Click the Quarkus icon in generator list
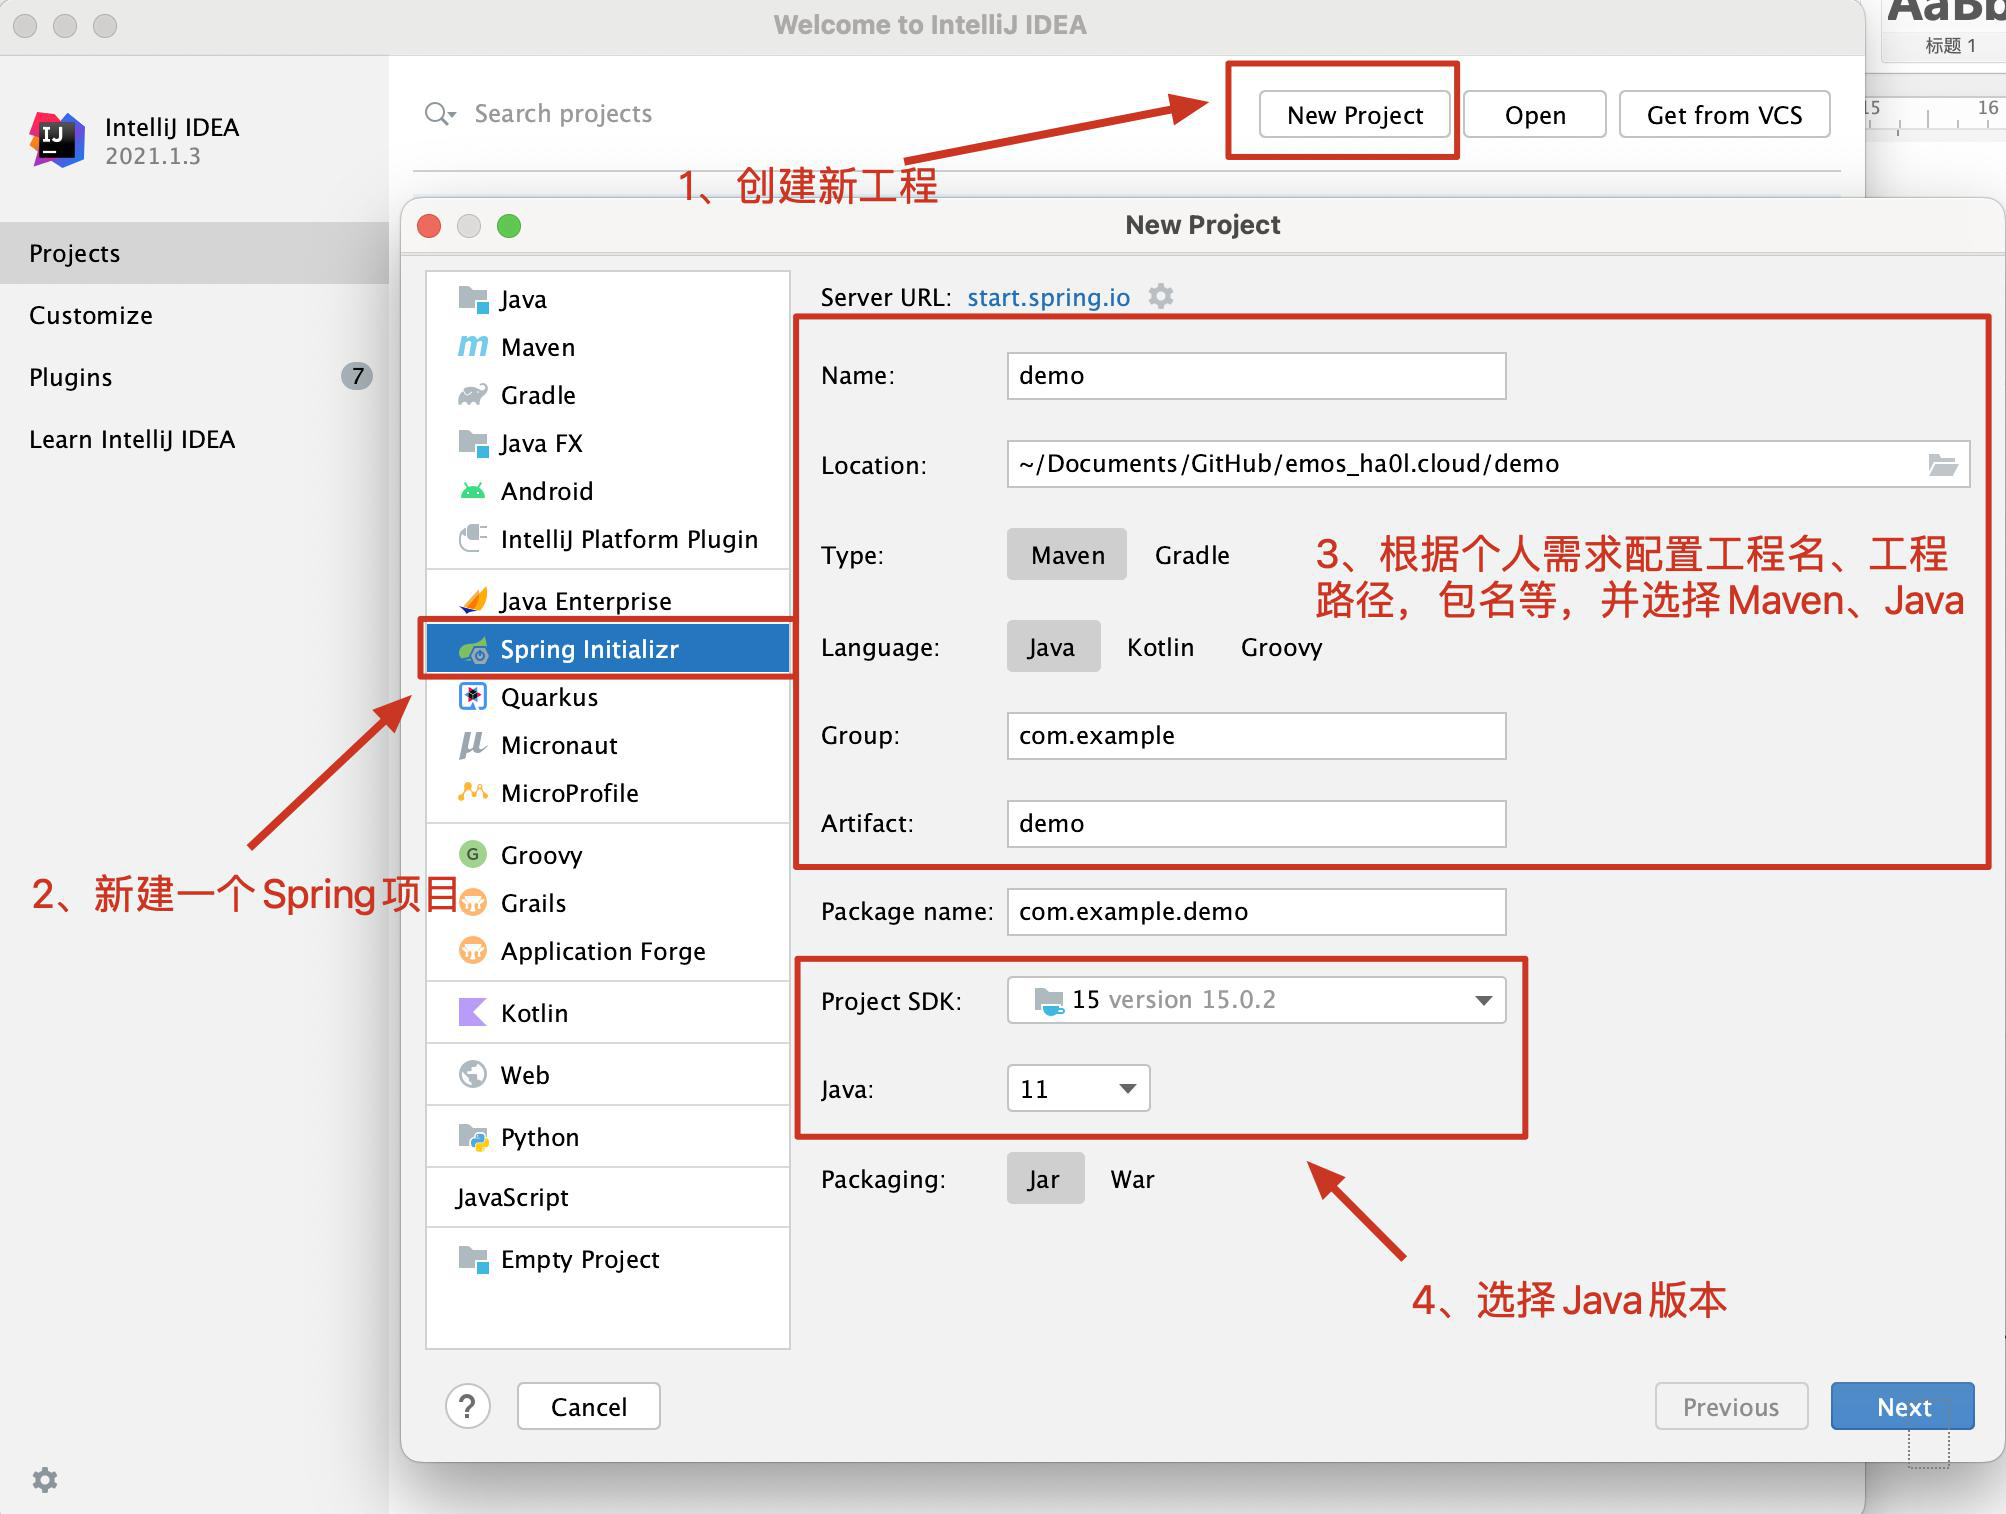This screenshot has height=1514, width=2006. click(x=473, y=697)
